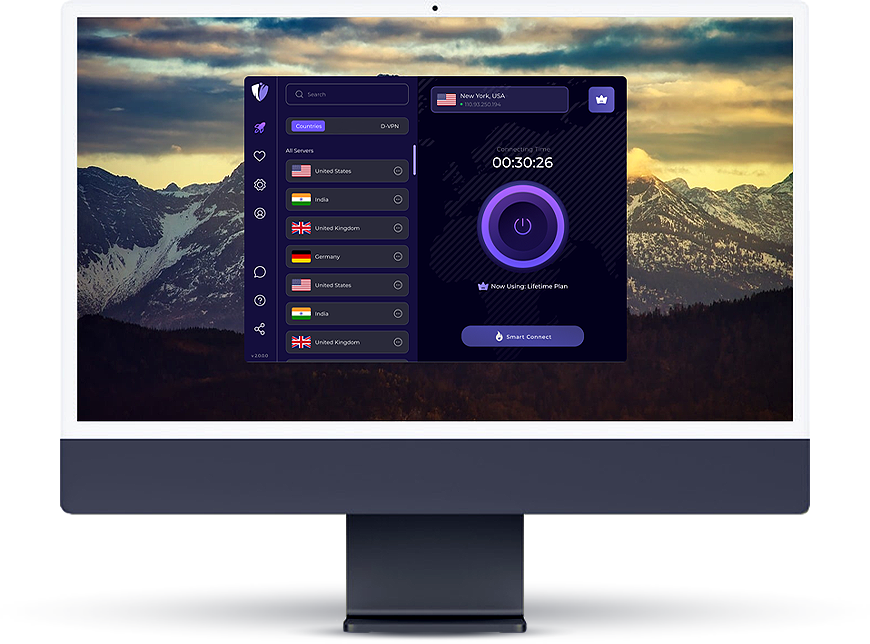Open the rocket quick-connect sidebar icon

tap(260, 128)
